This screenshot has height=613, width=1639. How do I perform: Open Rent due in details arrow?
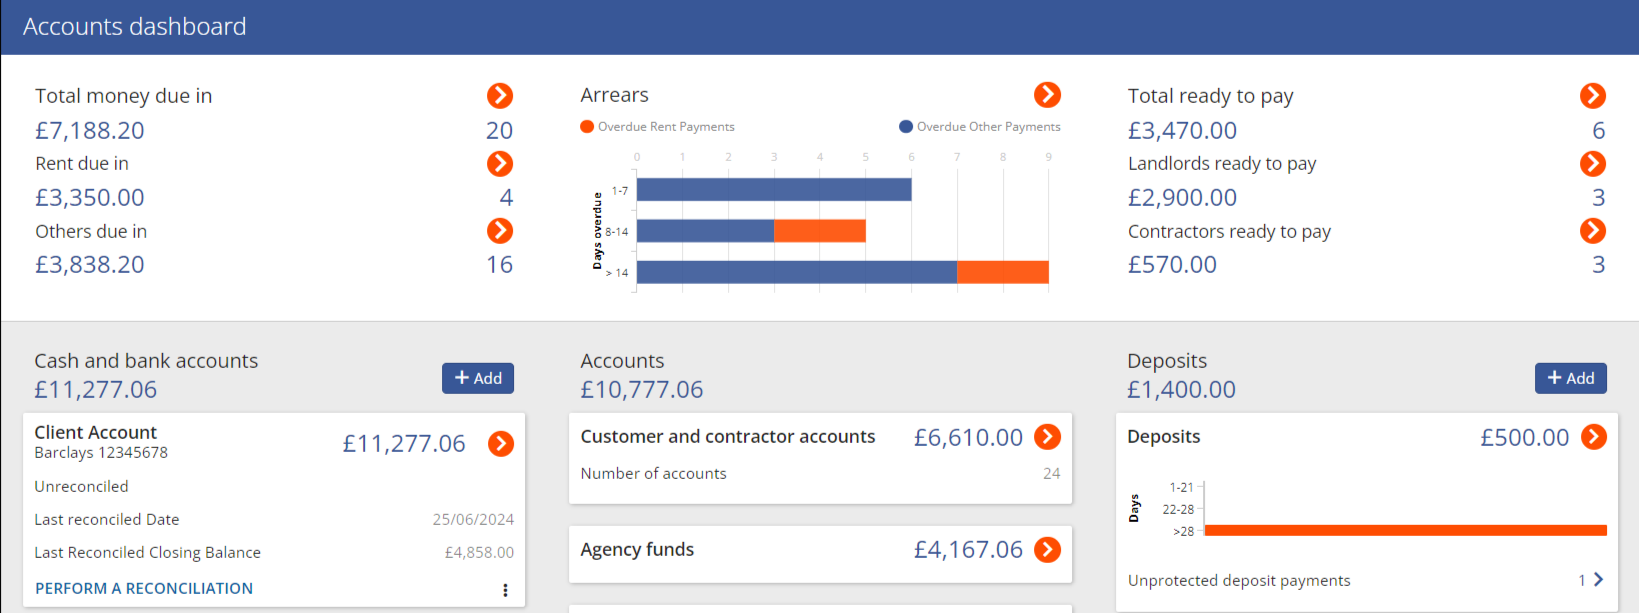500,163
